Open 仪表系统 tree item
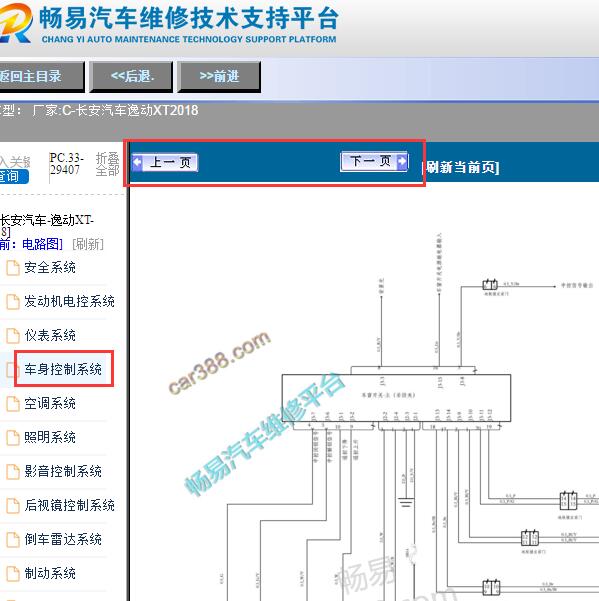 50,335
